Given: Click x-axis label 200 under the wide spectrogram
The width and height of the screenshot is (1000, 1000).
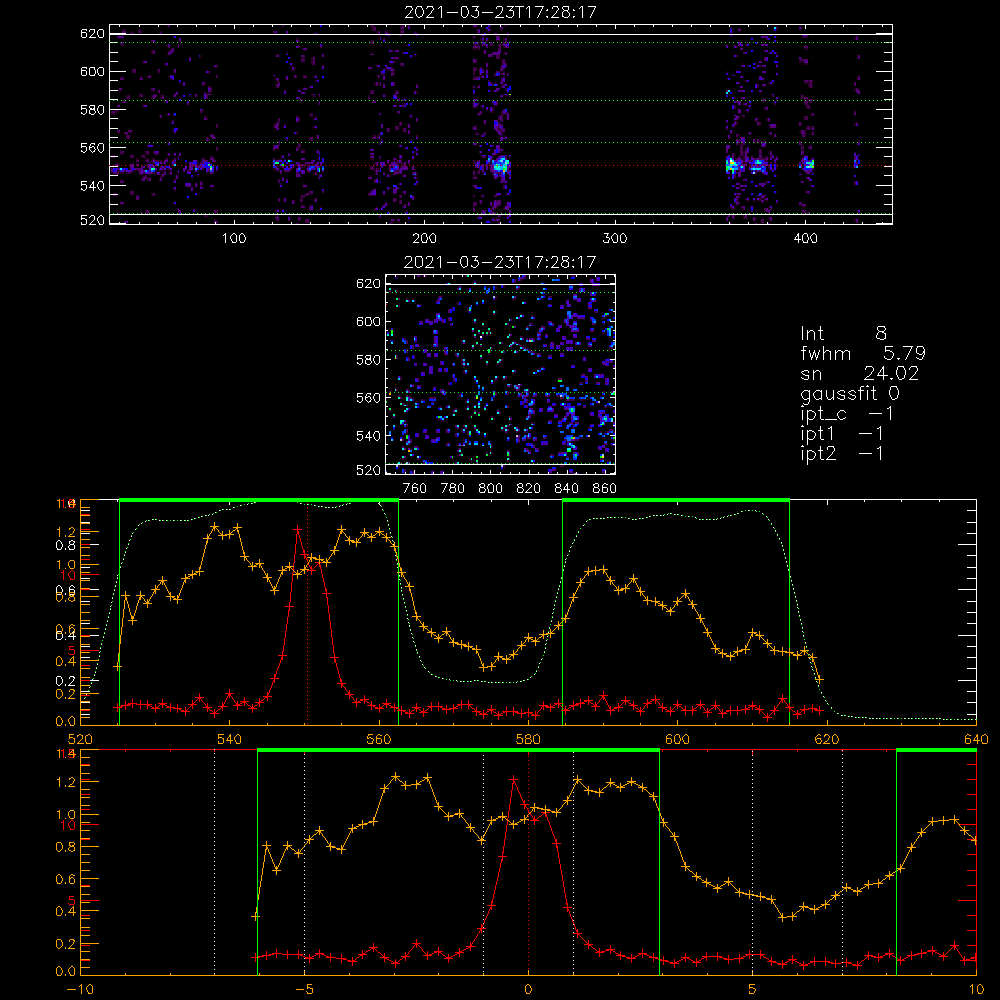Looking at the screenshot, I should click(x=424, y=239).
